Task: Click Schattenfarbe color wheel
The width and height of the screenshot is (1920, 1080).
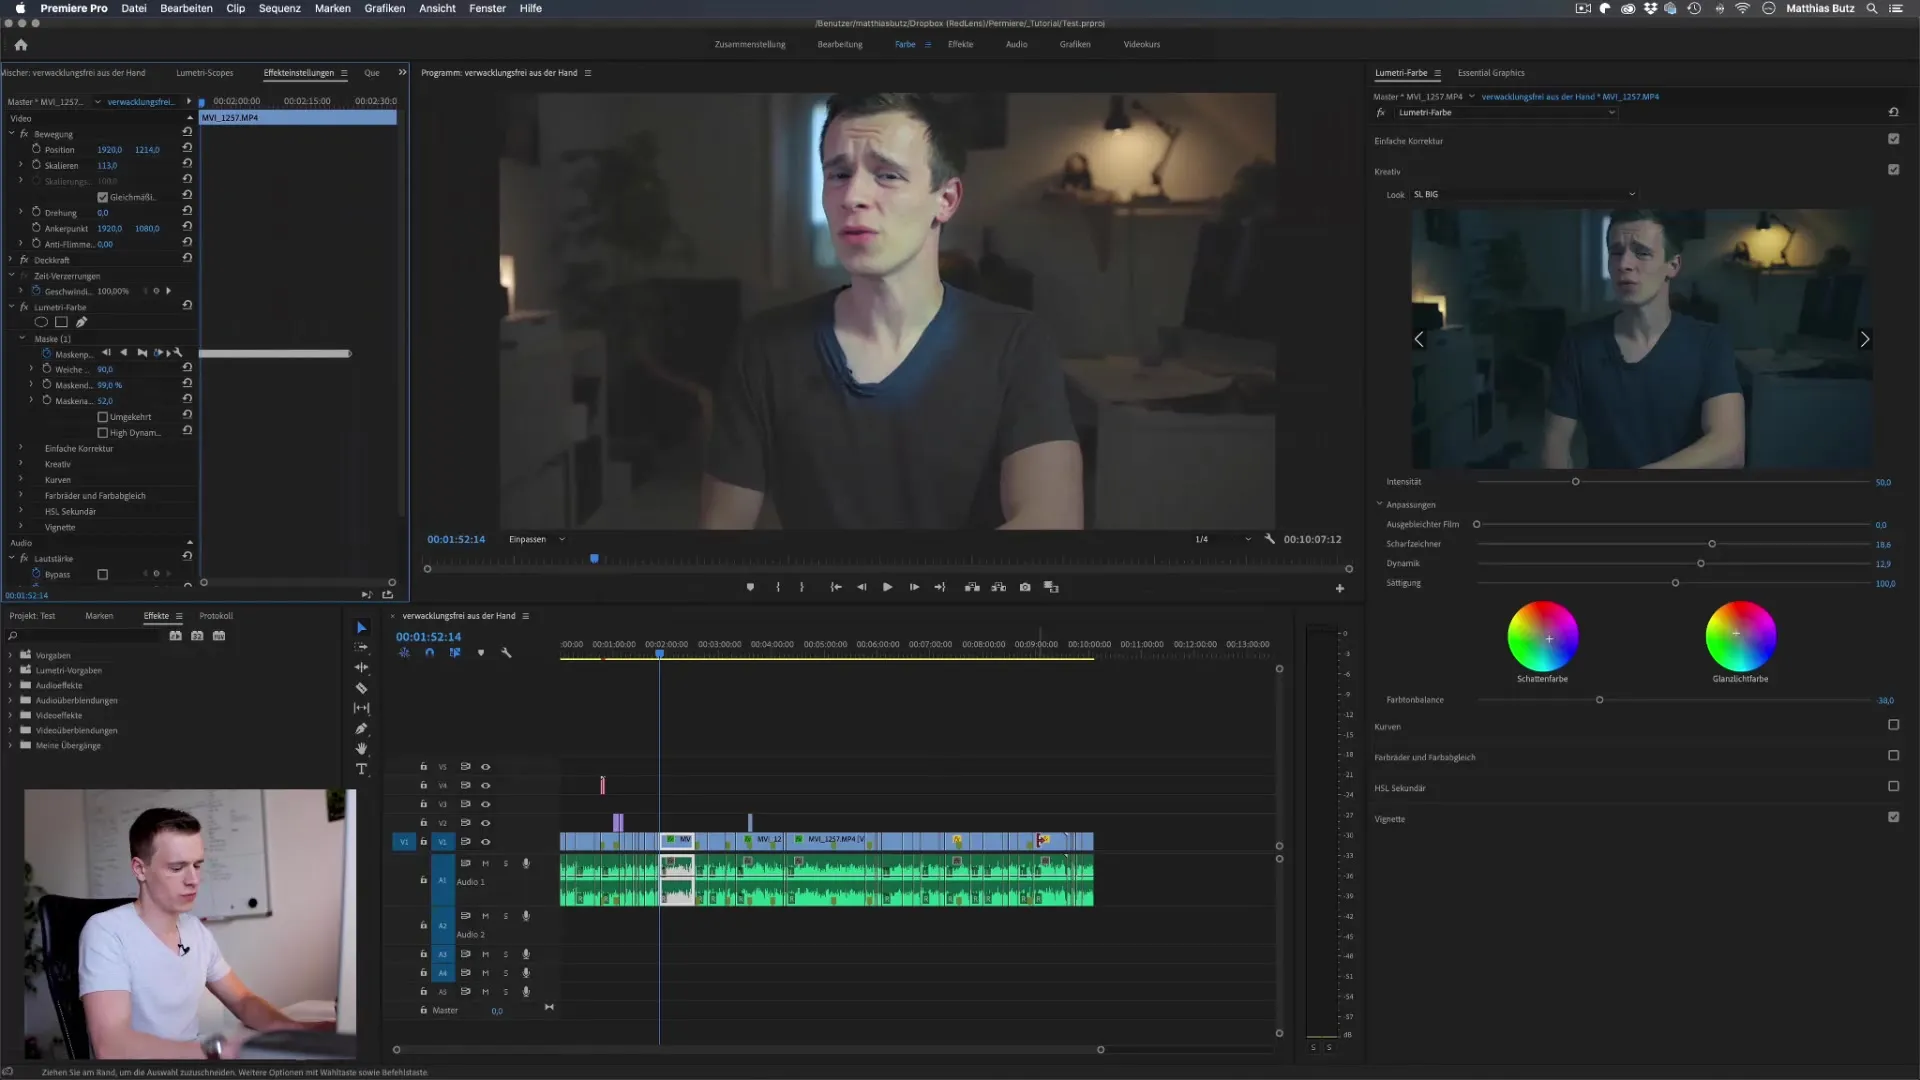Action: [x=1543, y=636]
